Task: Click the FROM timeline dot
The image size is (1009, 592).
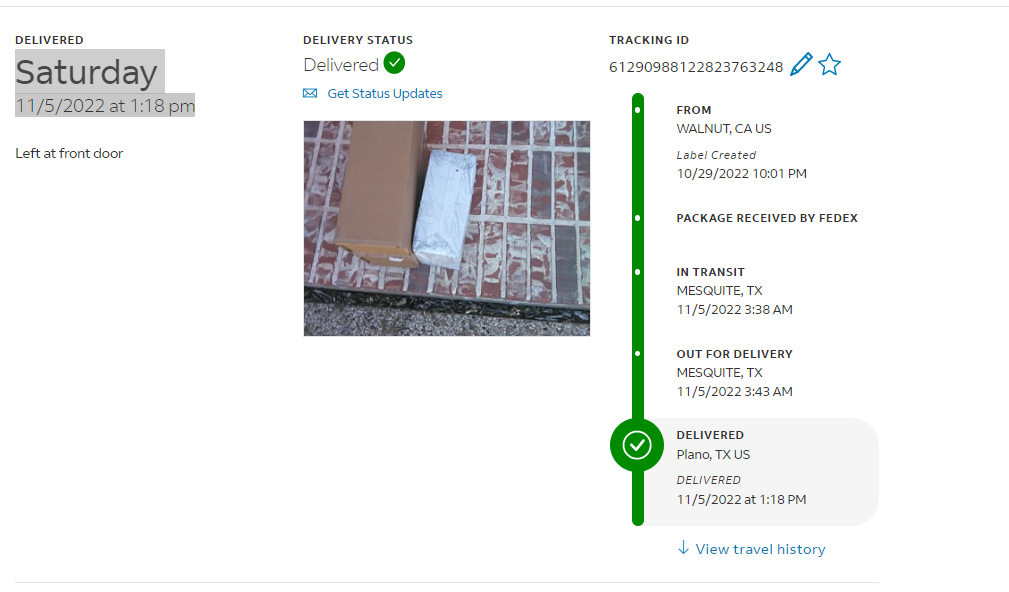Action: point(638,110)
